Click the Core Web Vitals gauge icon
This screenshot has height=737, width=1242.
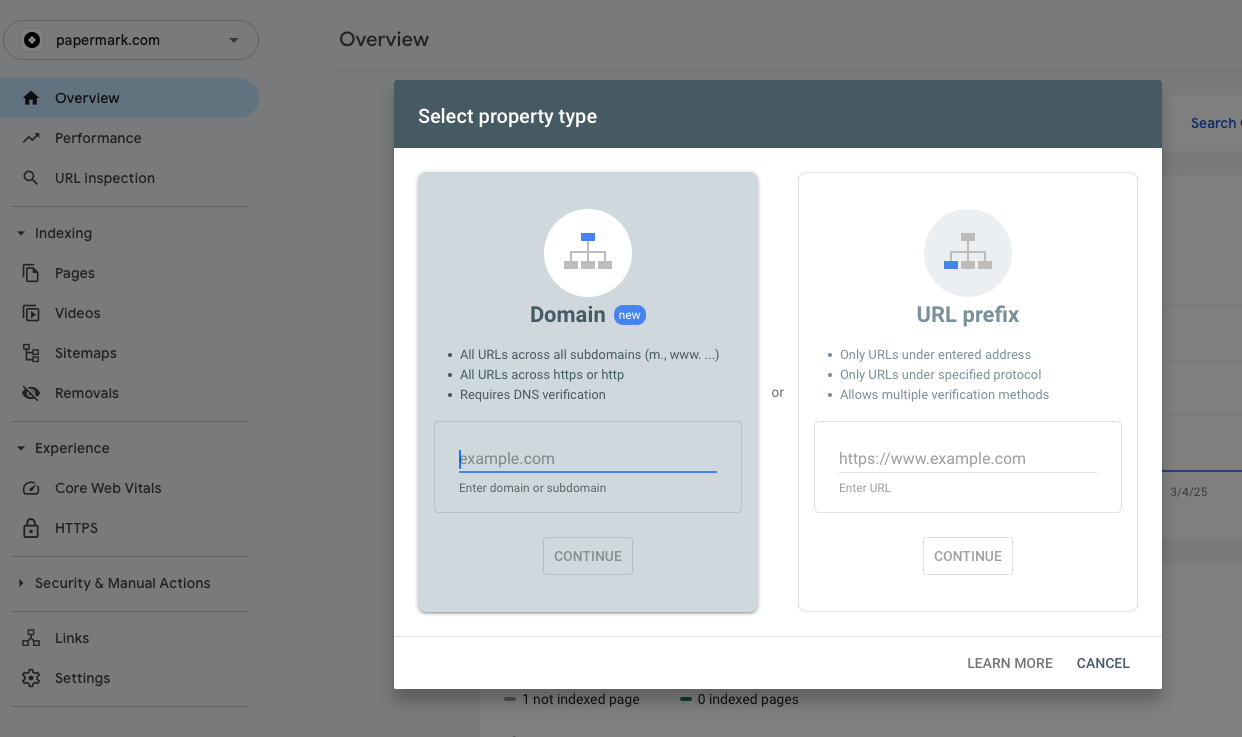click(31, 488)
